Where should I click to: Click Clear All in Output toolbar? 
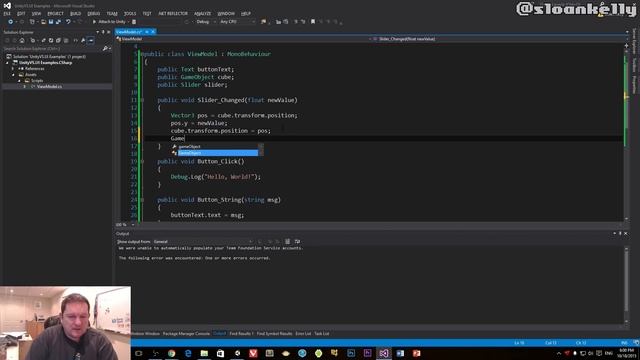click(288, 242)
